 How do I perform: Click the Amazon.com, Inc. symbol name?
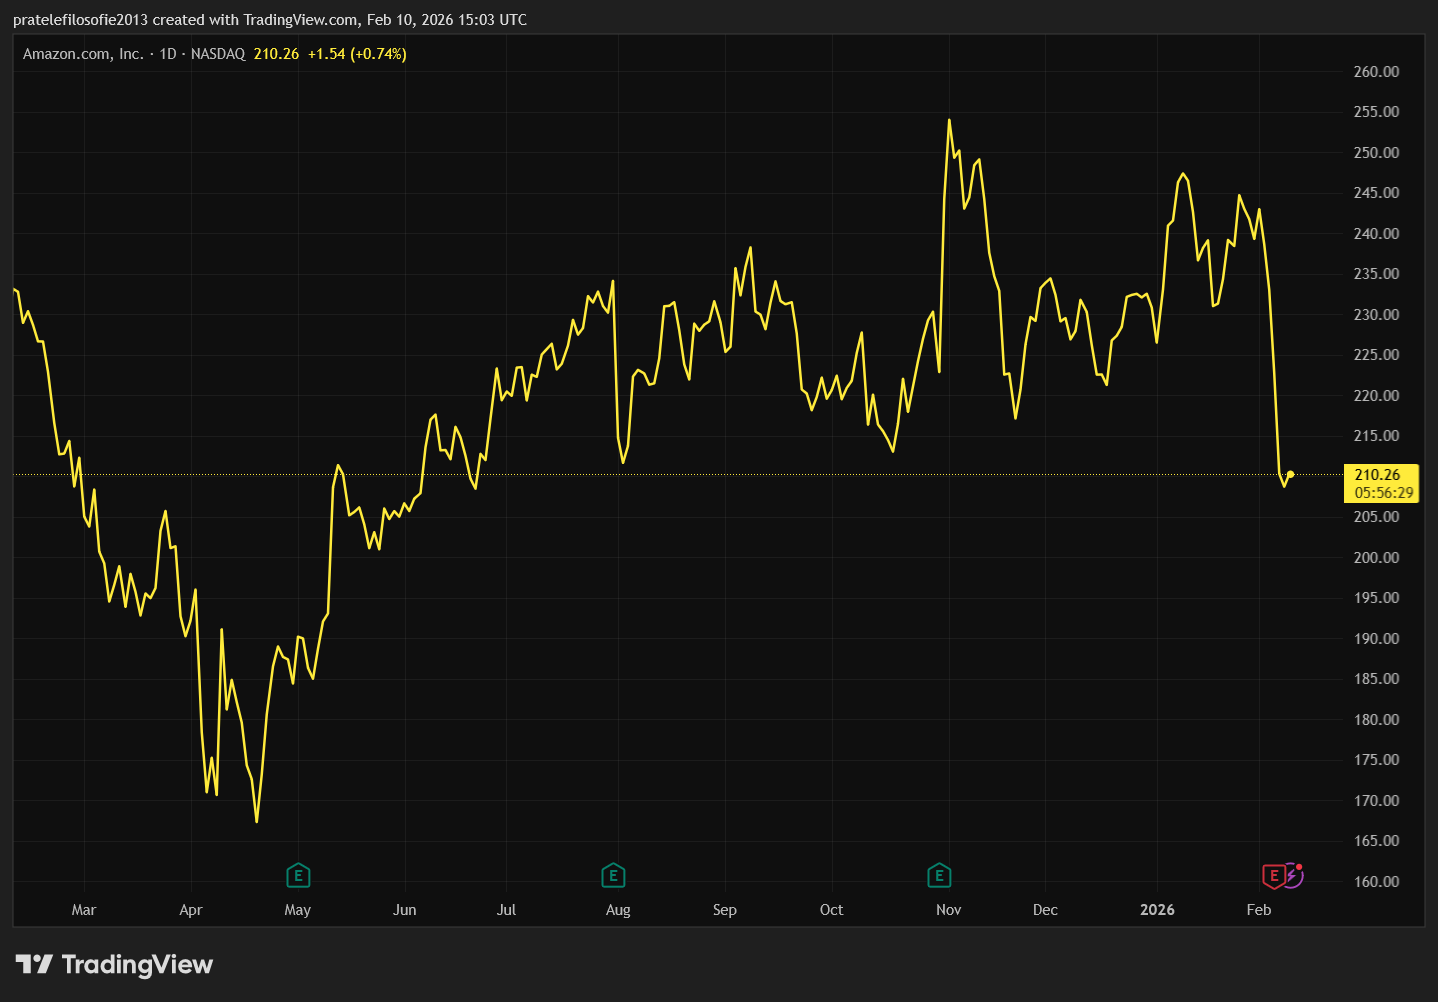[83, 54]
